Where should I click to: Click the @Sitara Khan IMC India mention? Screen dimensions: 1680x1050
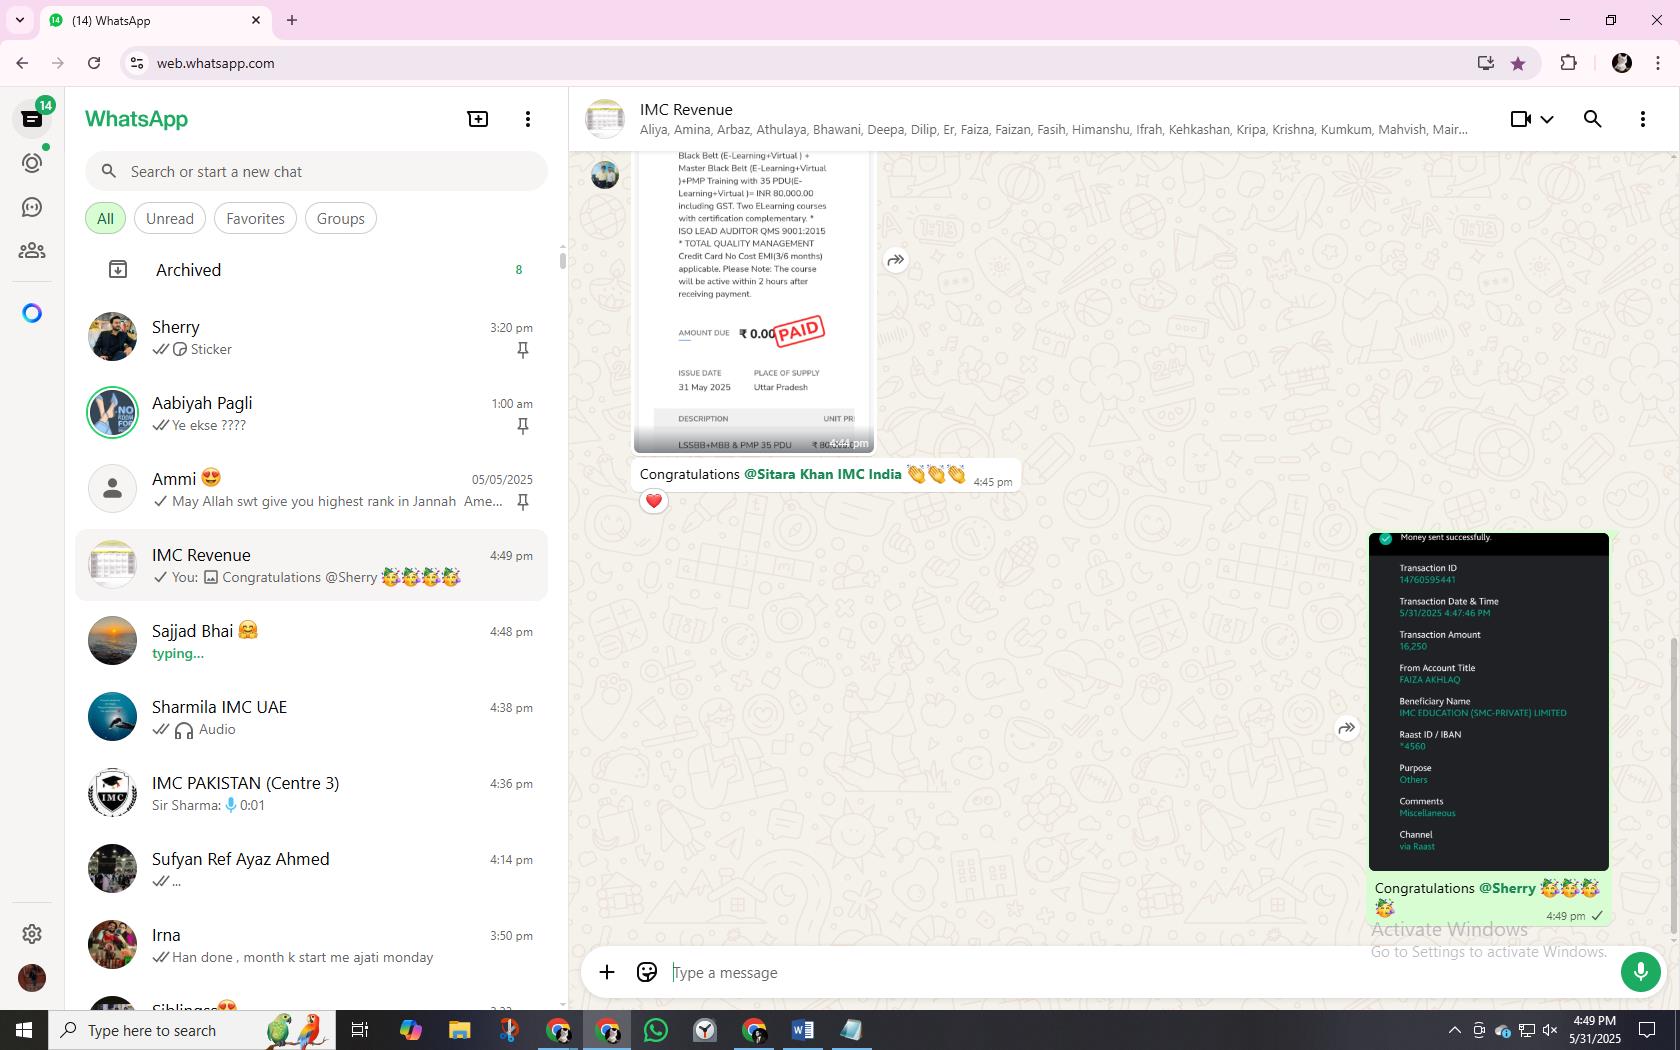click(822, 474)
